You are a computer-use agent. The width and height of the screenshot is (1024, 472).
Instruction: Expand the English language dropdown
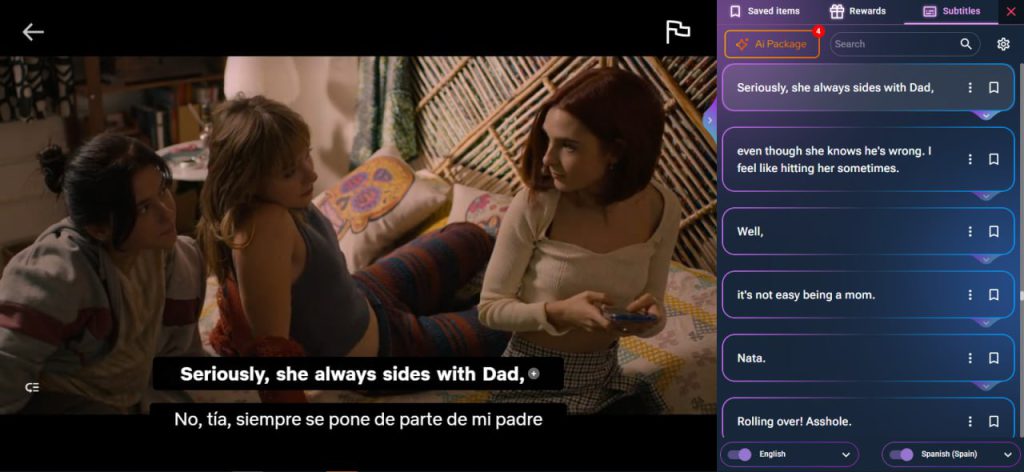[846, 454]
